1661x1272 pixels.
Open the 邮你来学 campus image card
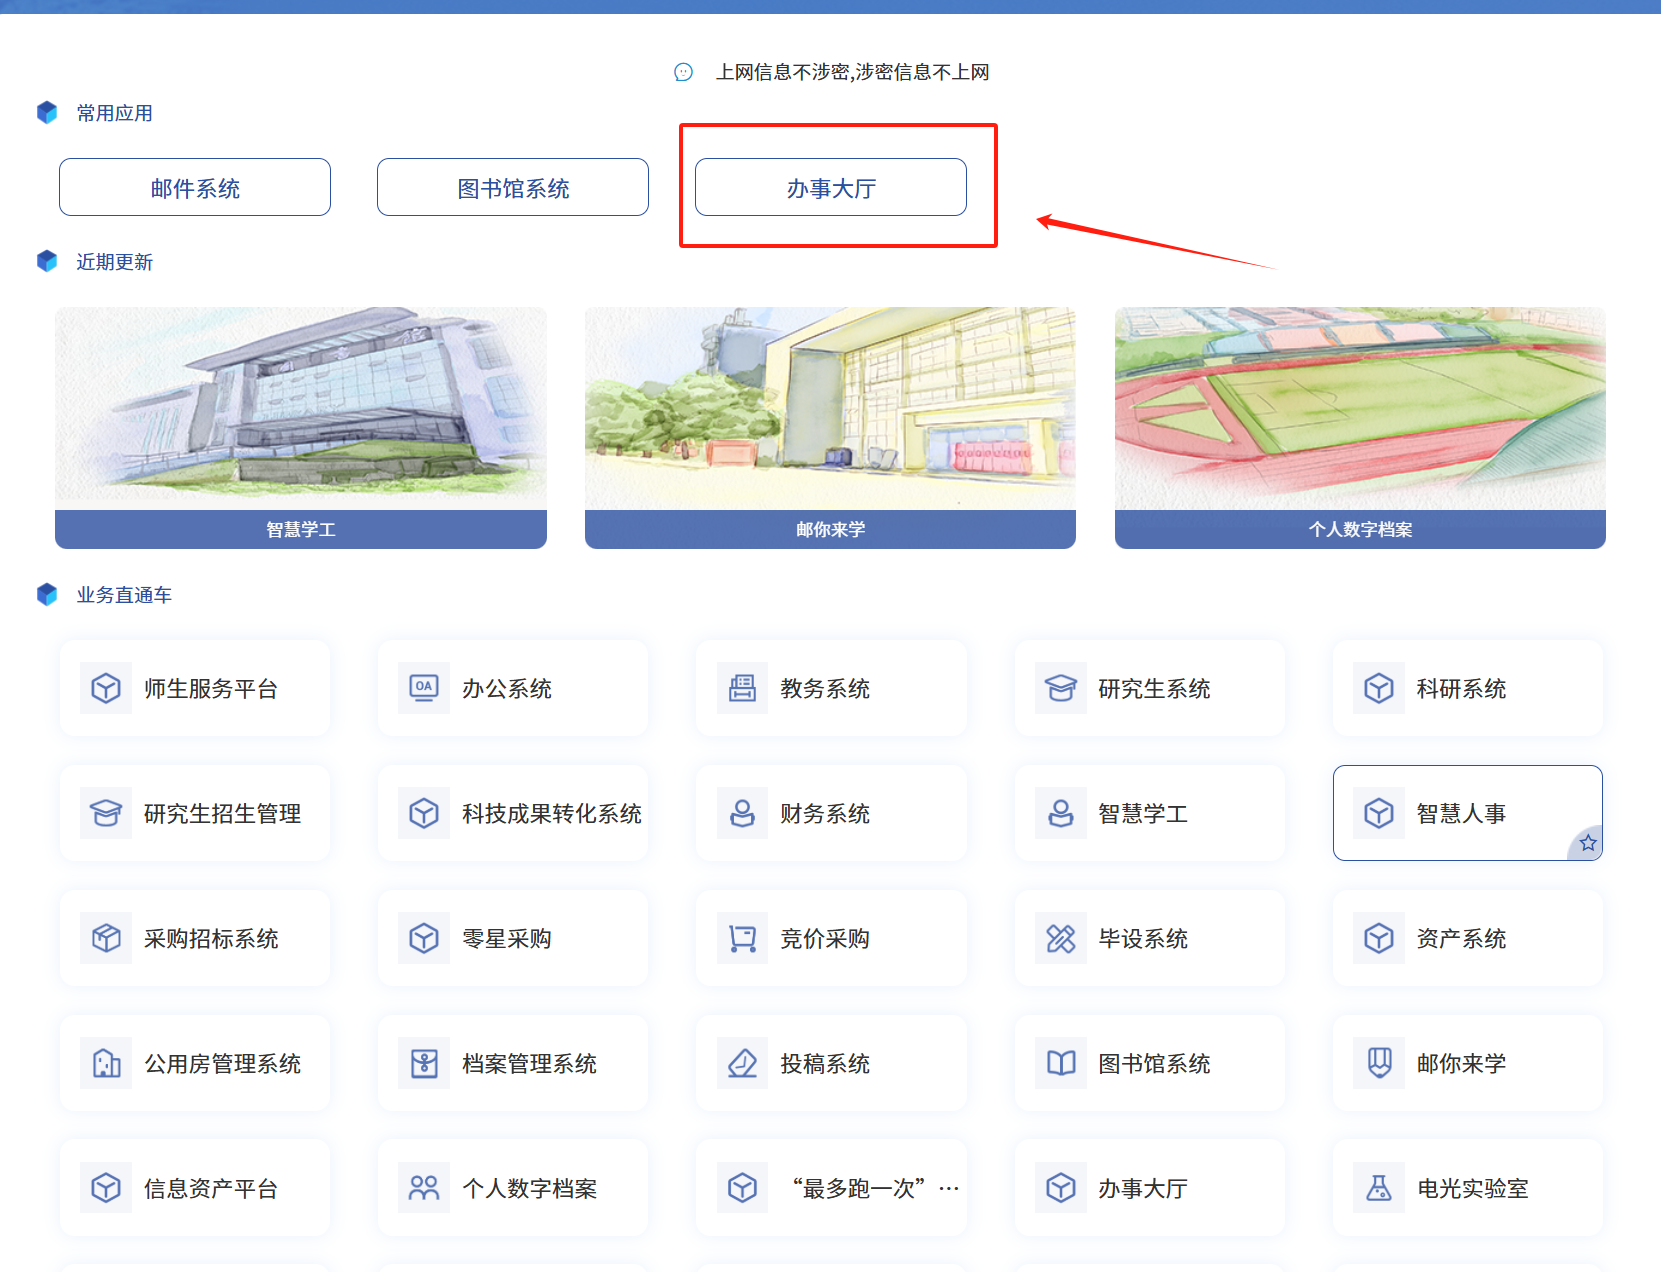pyautogui.click(x=830, y=410)
